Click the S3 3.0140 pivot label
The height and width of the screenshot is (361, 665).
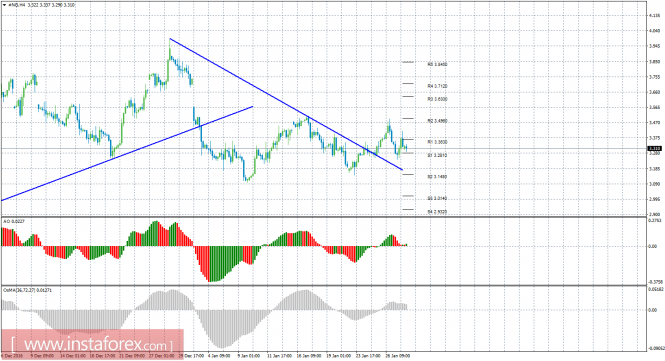437,199
